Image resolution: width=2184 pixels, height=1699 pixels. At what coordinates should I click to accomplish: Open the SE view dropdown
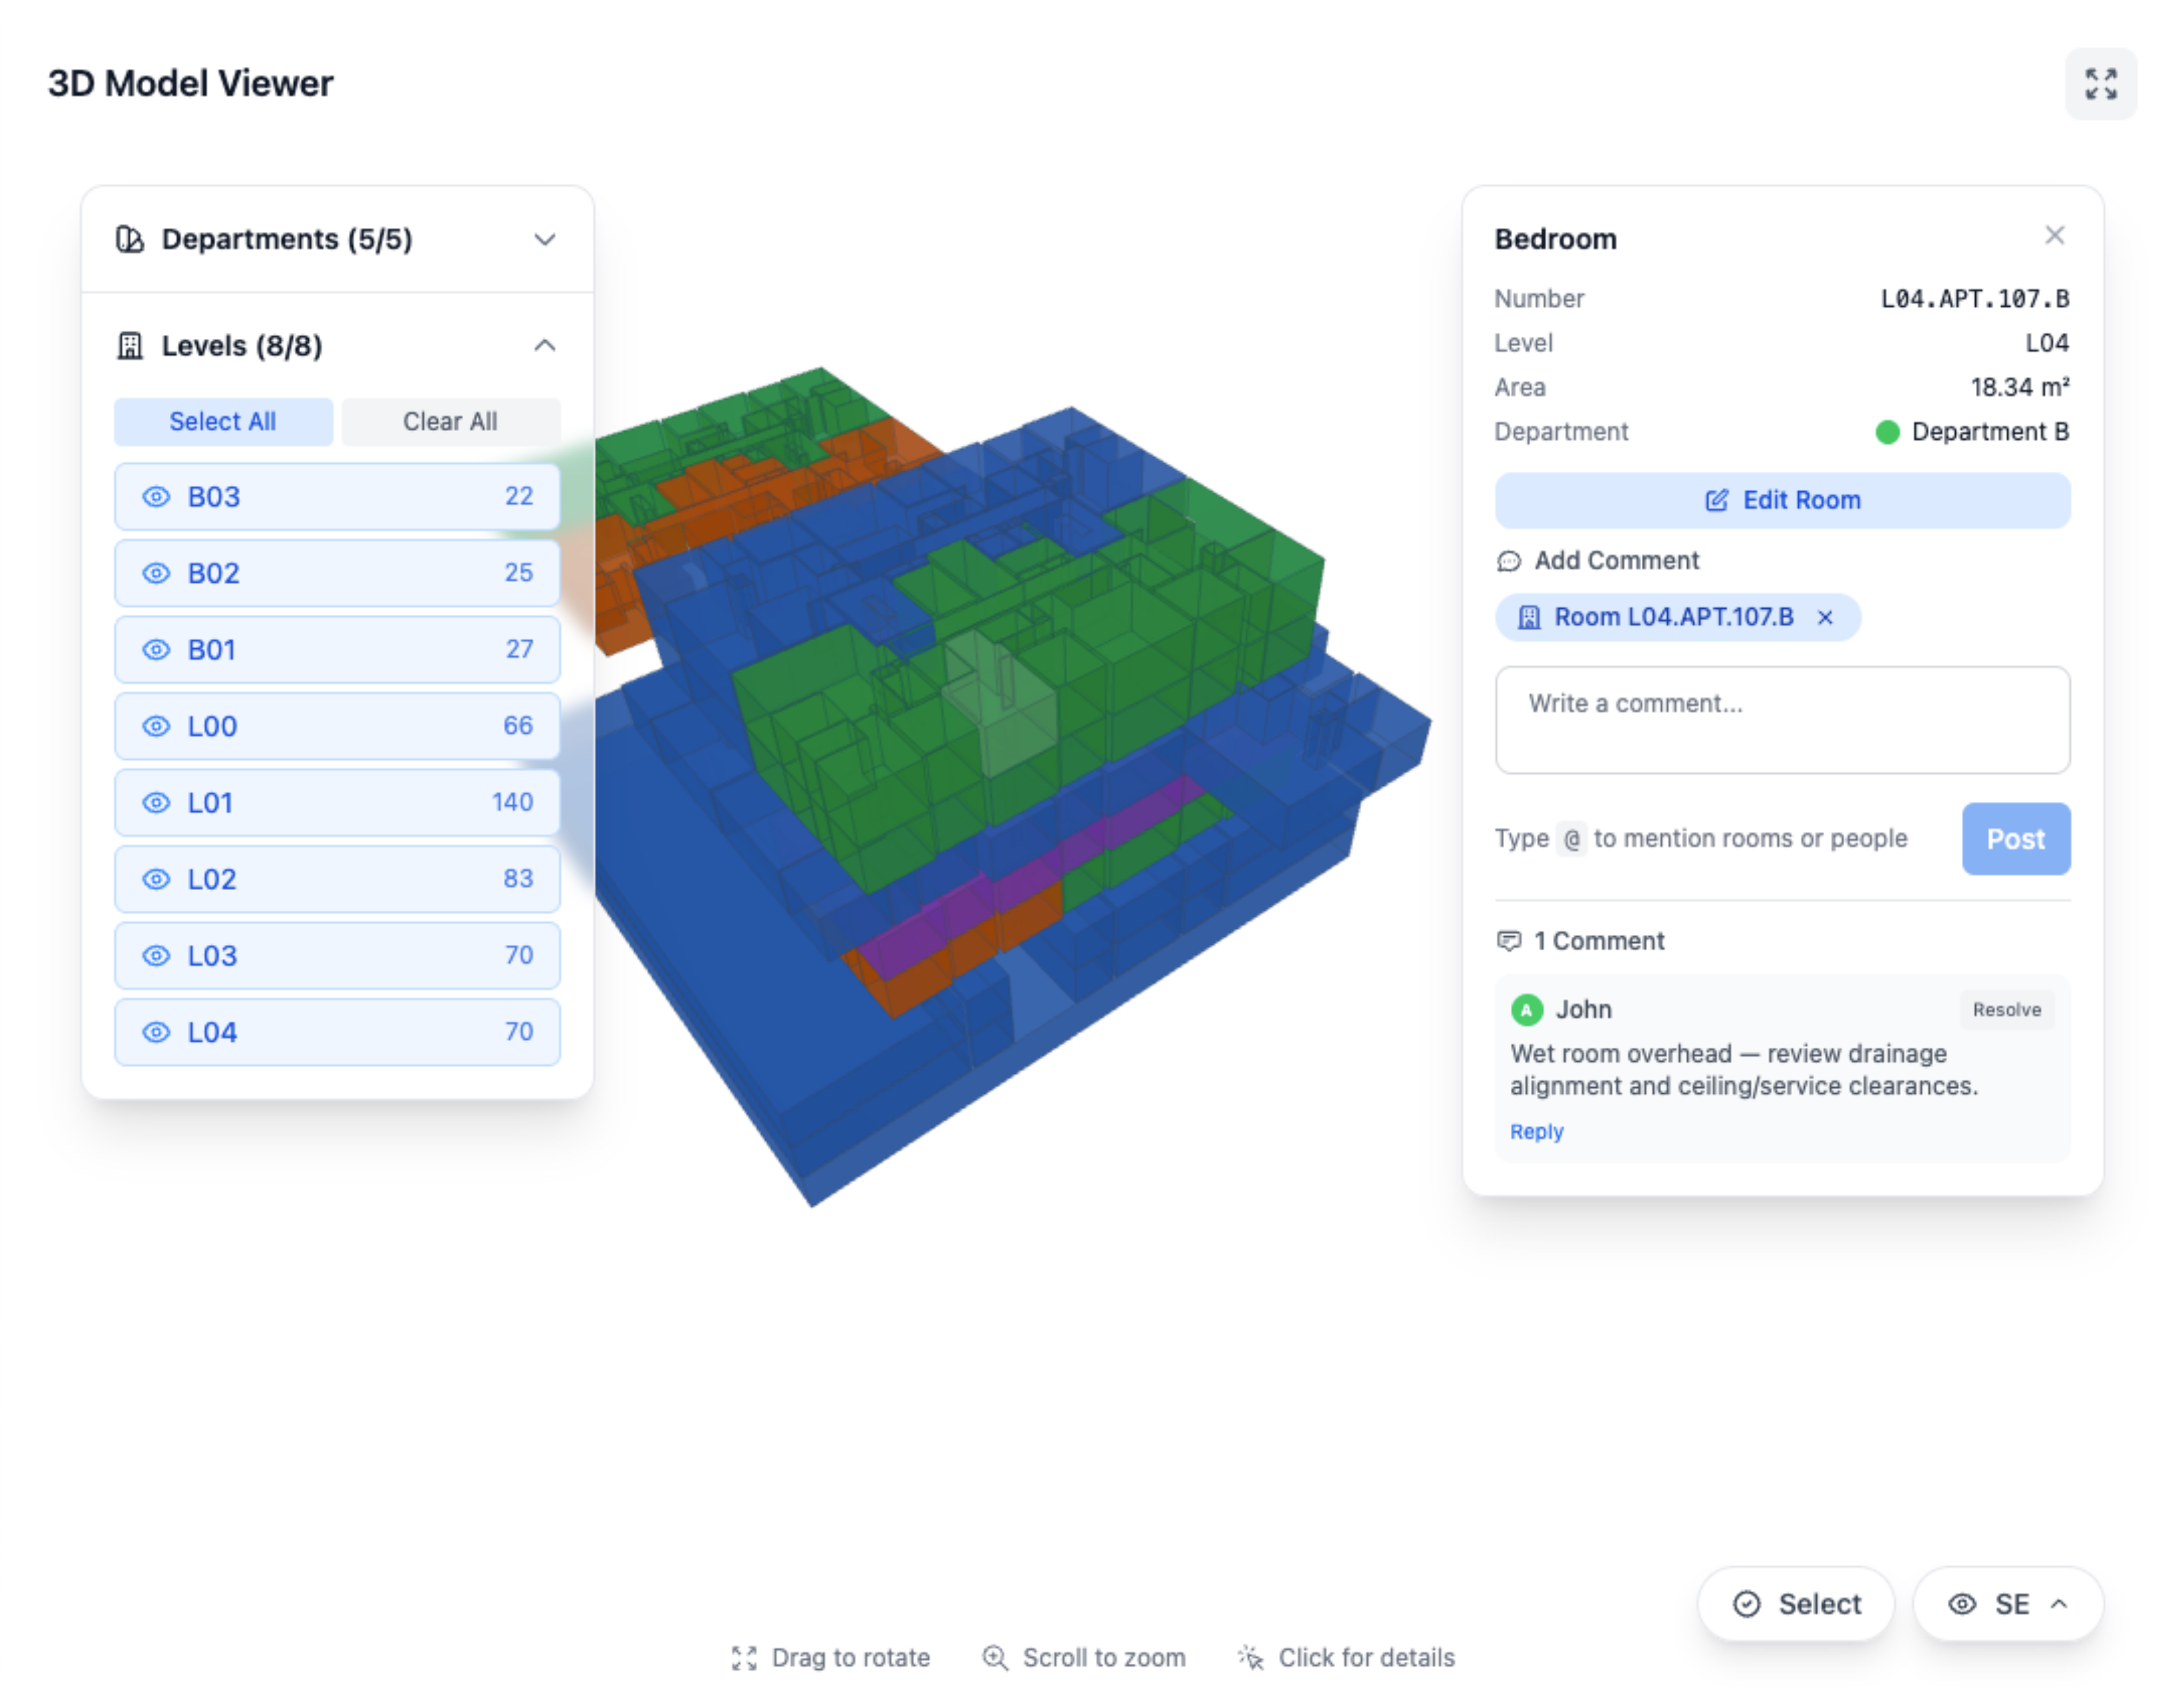click(x=2005, y=1604)
